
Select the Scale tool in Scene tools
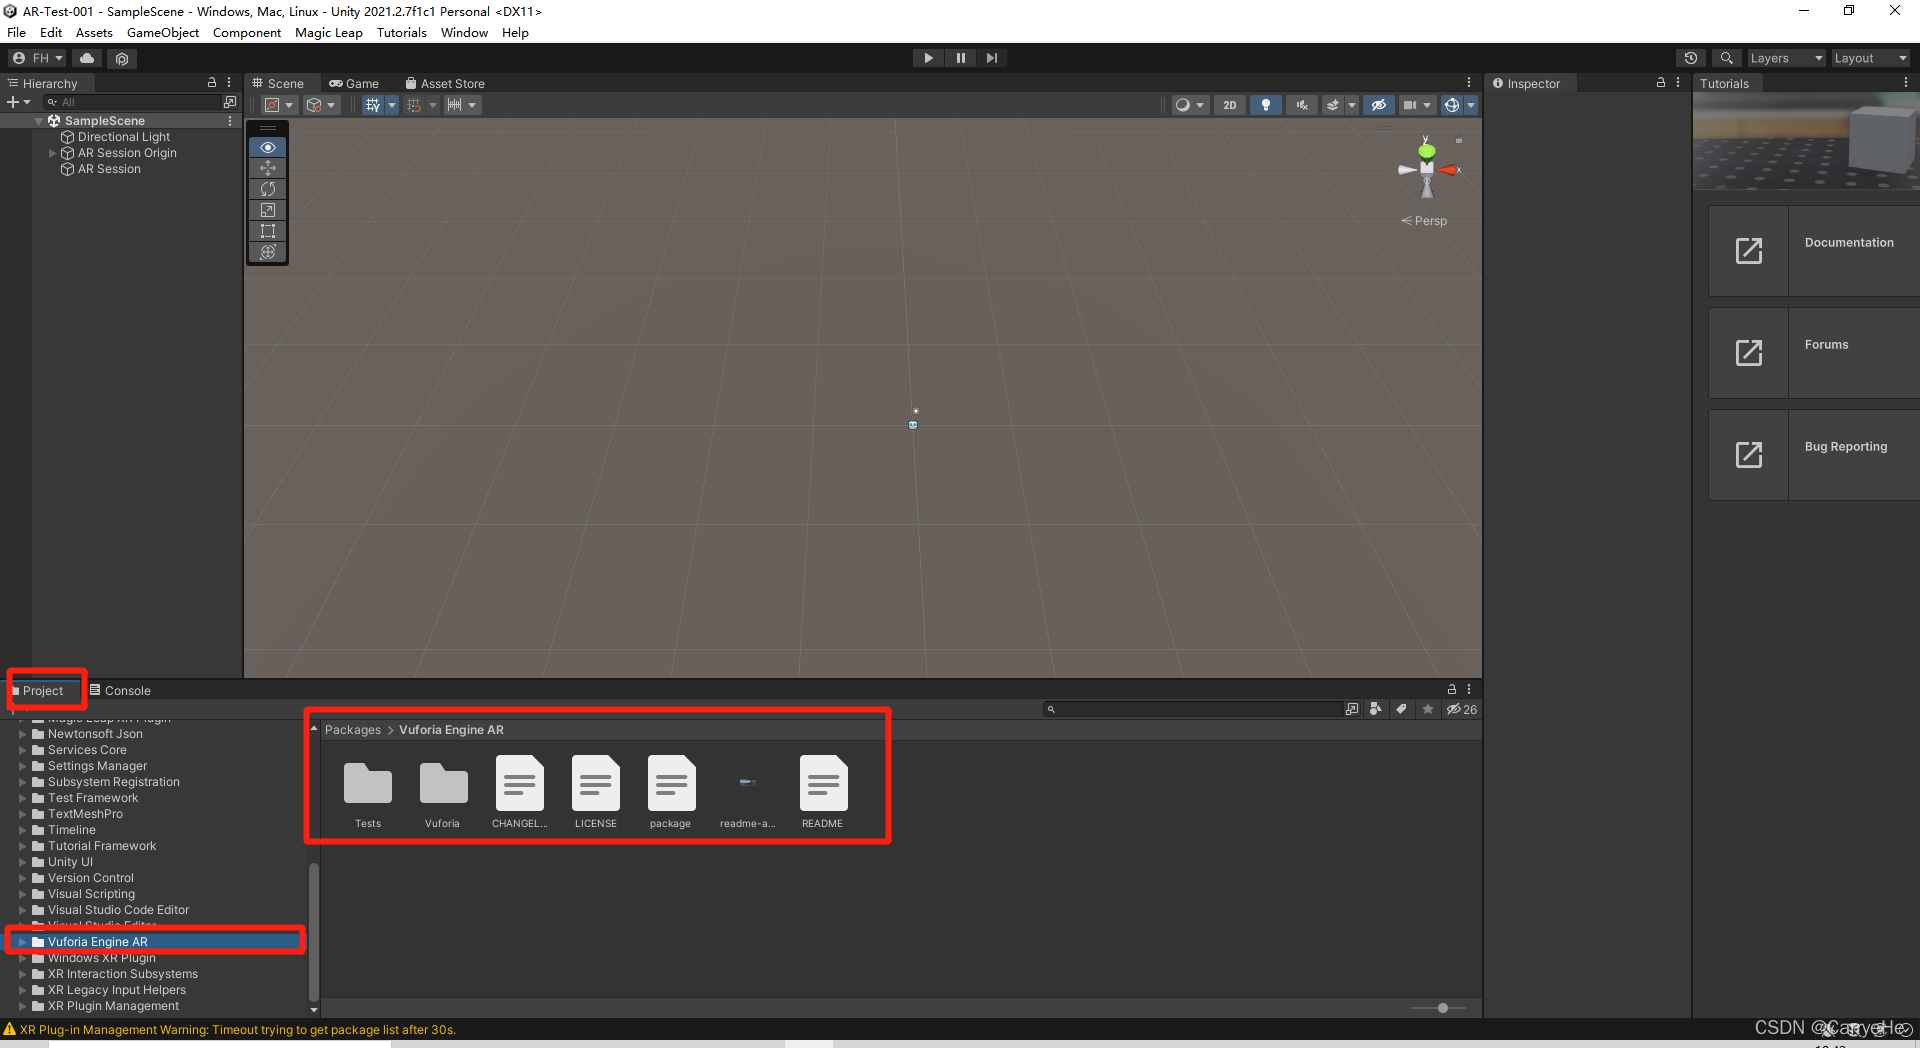tap(268, 210)
